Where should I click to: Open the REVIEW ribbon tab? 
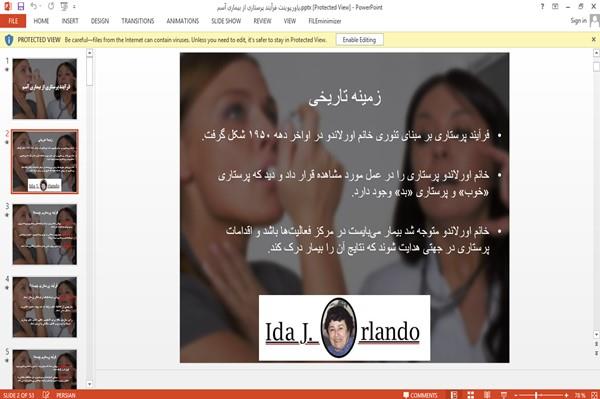tap(262, 21)
